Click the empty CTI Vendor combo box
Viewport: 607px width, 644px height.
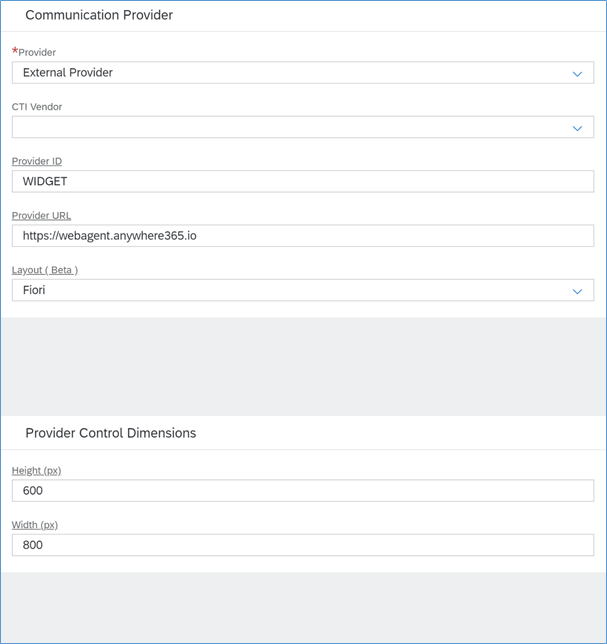click(303, 127)
